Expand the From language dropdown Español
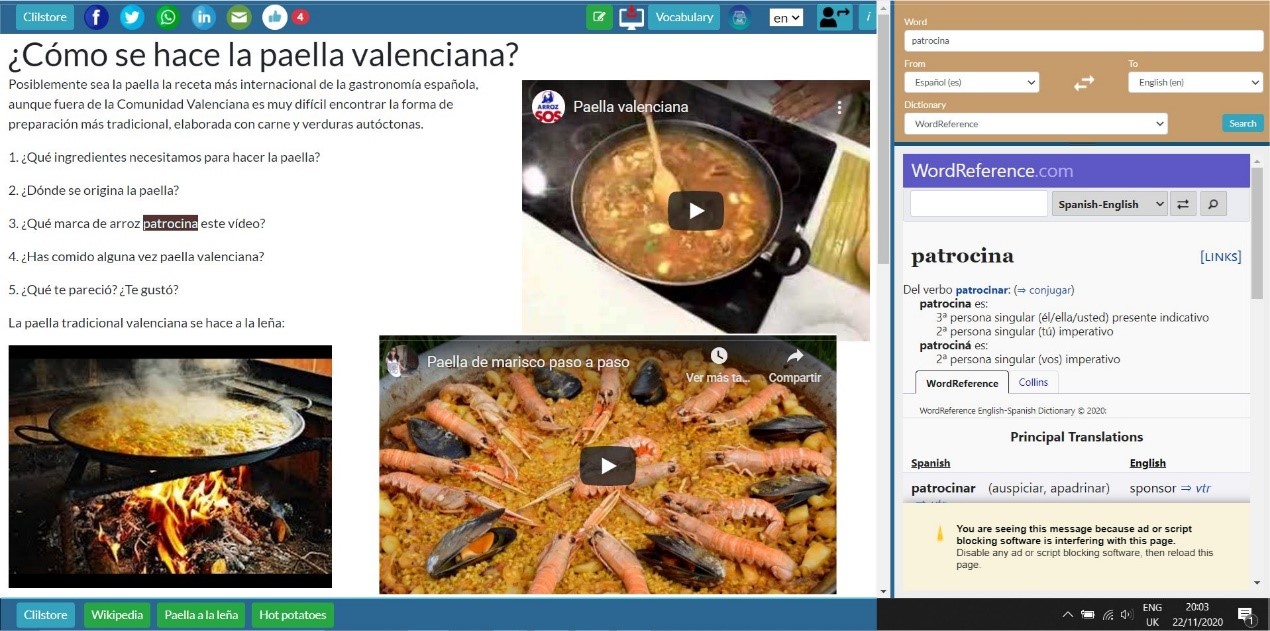The width and height of the screenshot is (1270, 631). click(971, 83)
